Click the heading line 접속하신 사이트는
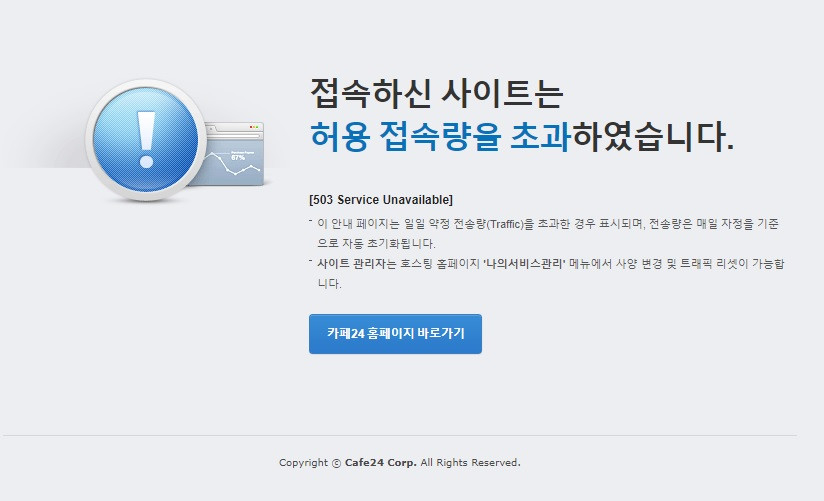 pos(437,93)
